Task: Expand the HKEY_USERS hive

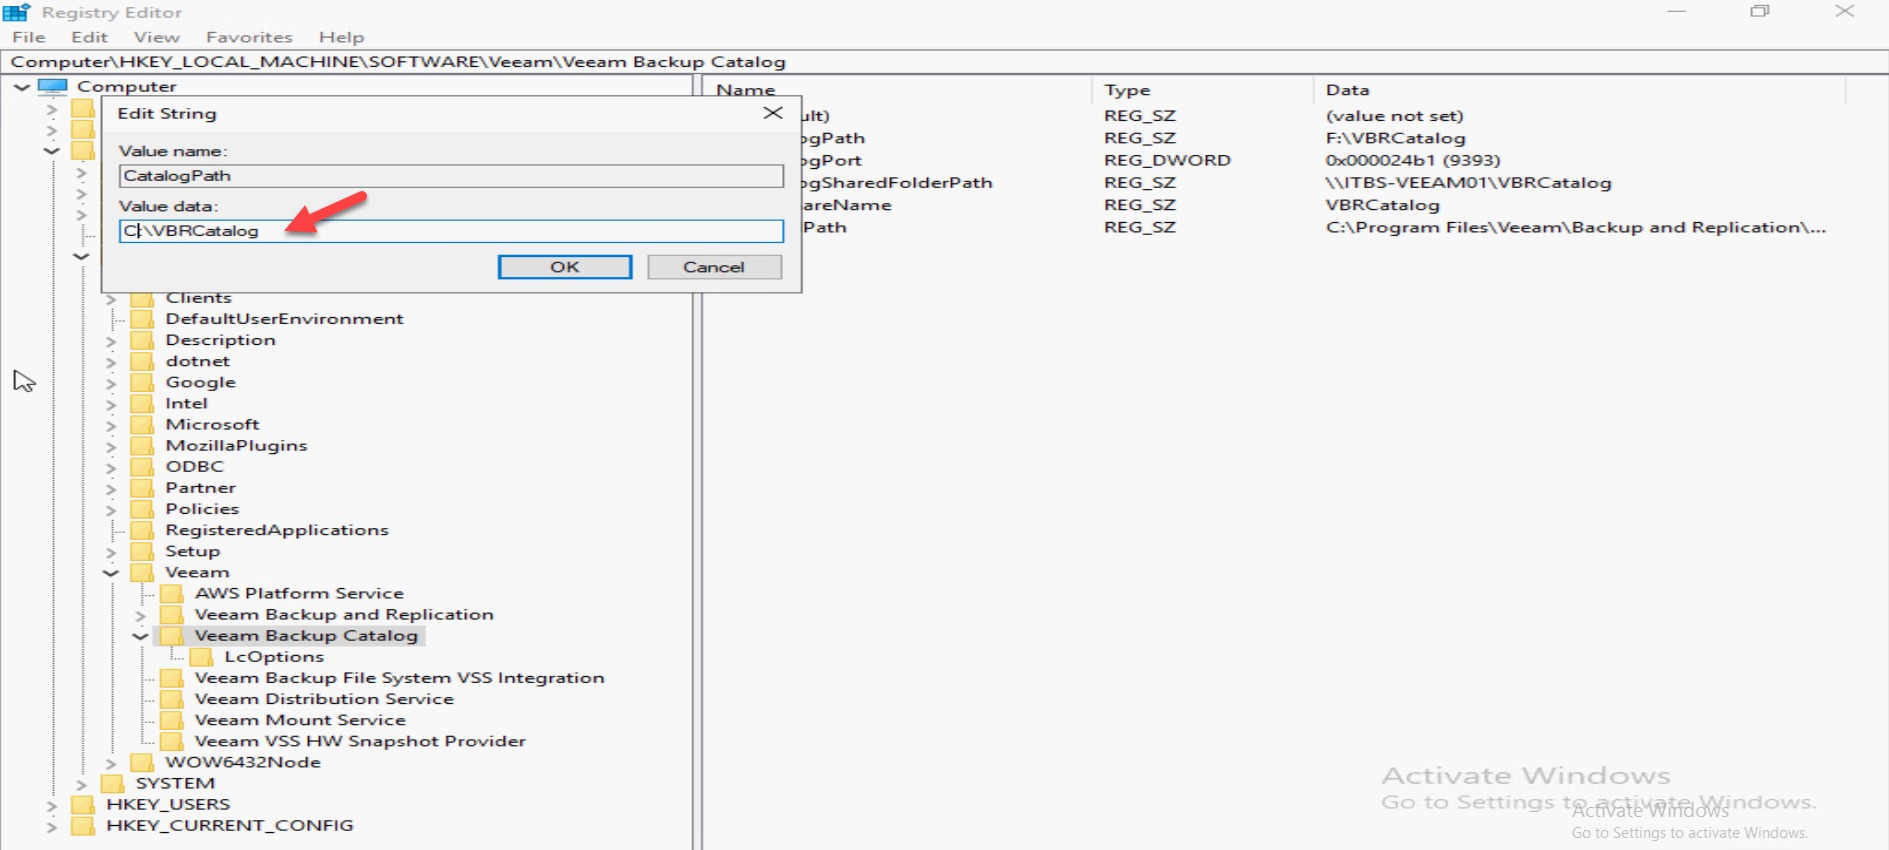Action: coord(52,805)
